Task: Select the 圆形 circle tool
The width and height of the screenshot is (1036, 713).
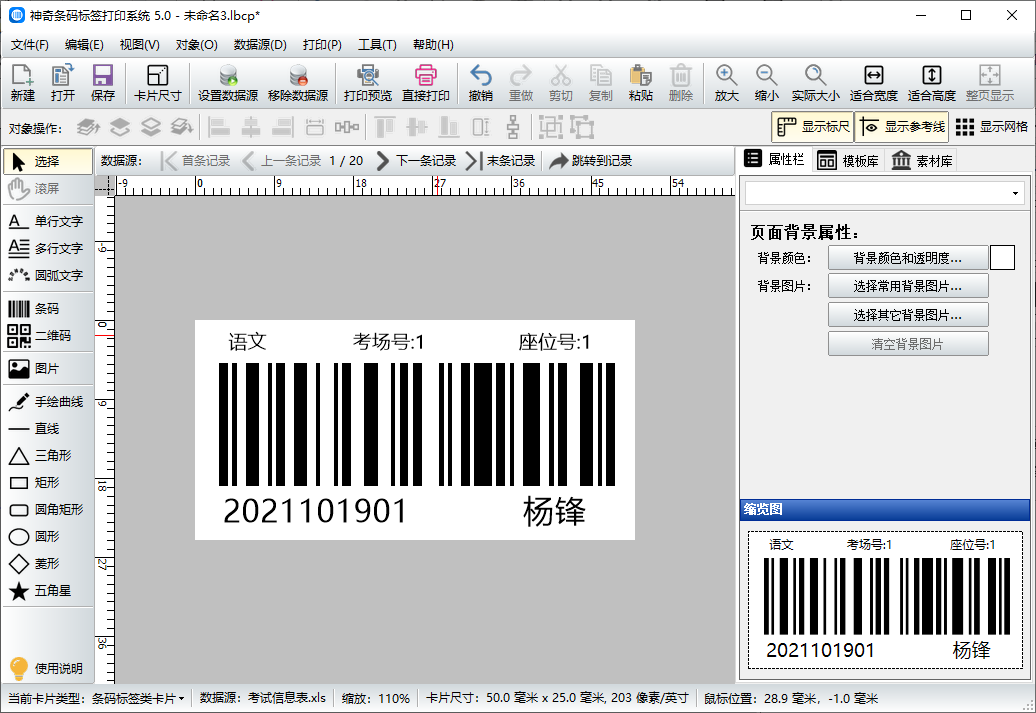Action: (x=48, y=537)
